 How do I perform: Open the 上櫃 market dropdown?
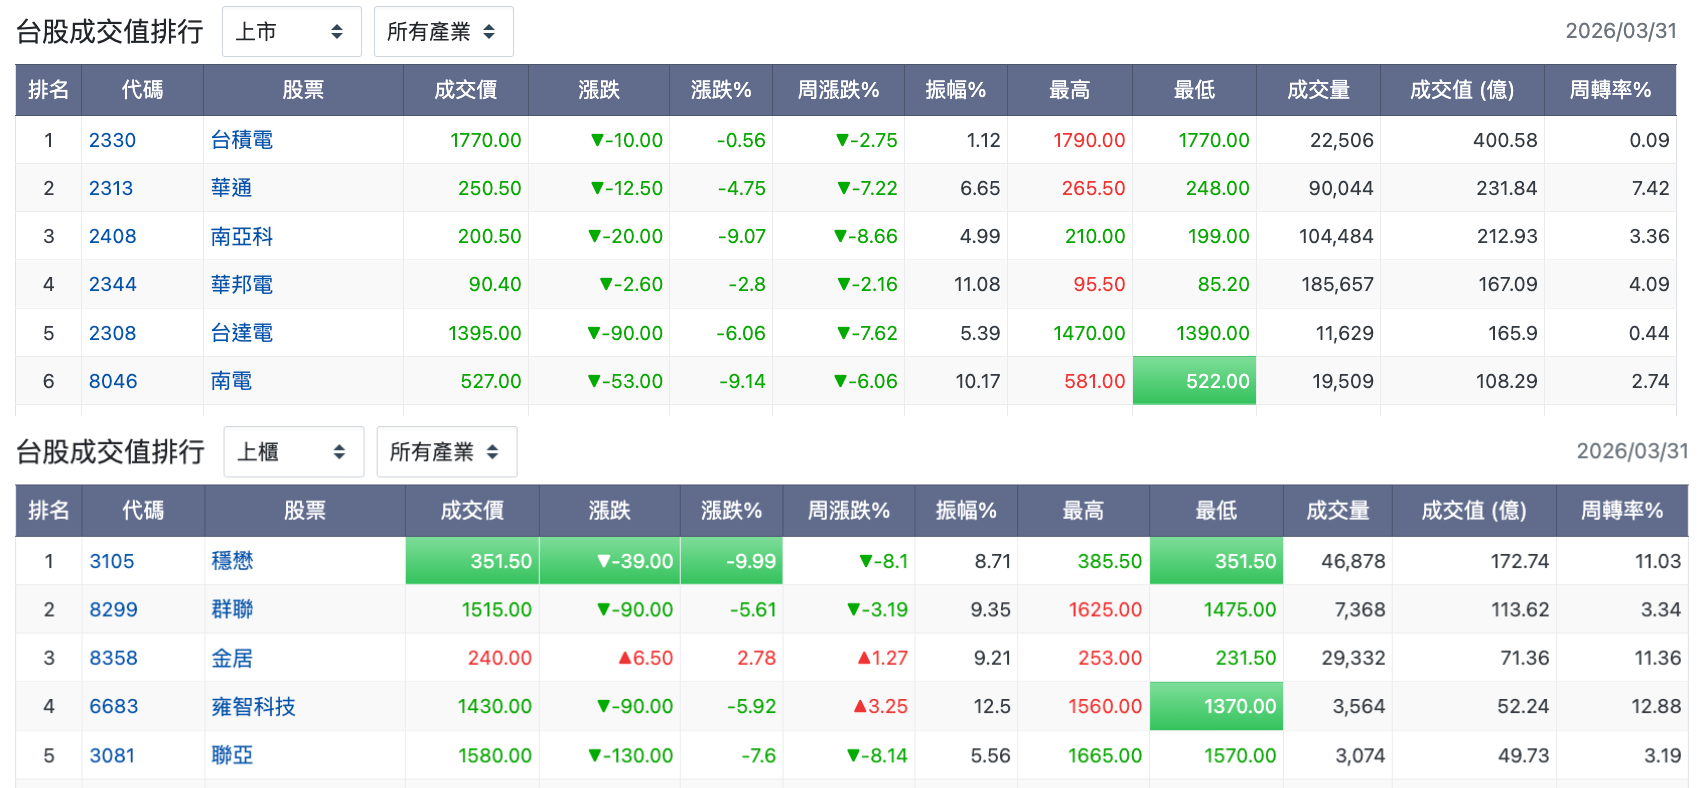pyautogui.click(x=293, y=452)
